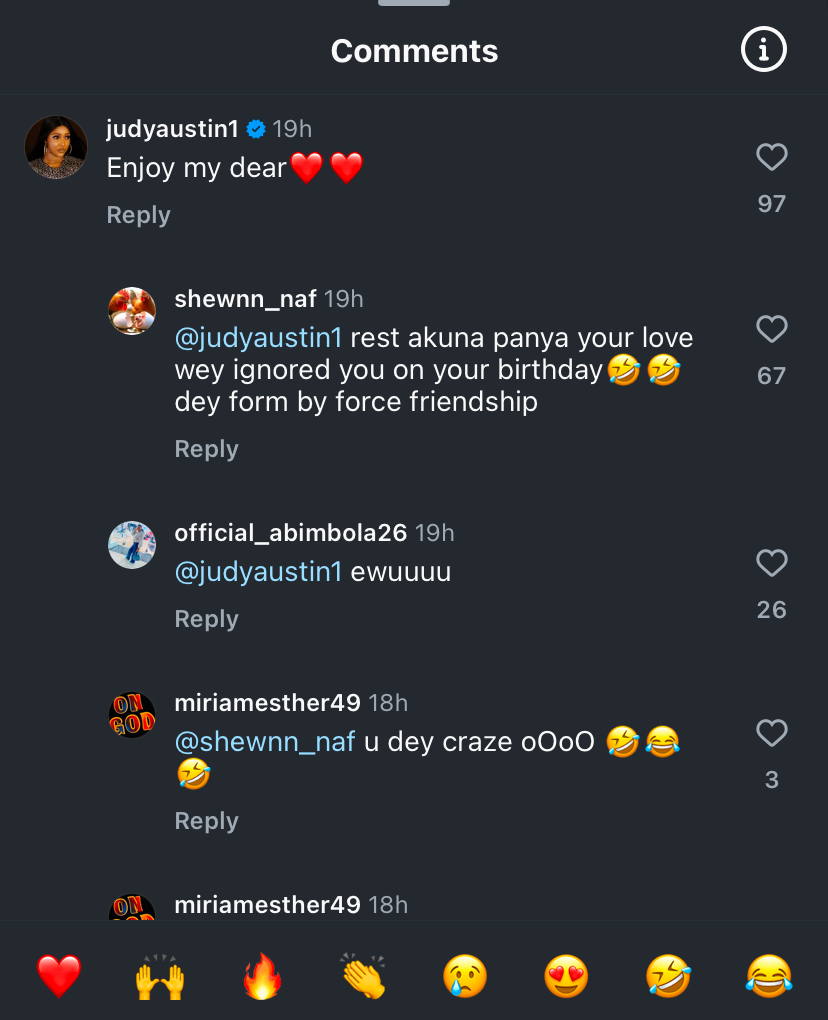
Task: Reply to judyaustin1's comment
Action: coord(138,215)
